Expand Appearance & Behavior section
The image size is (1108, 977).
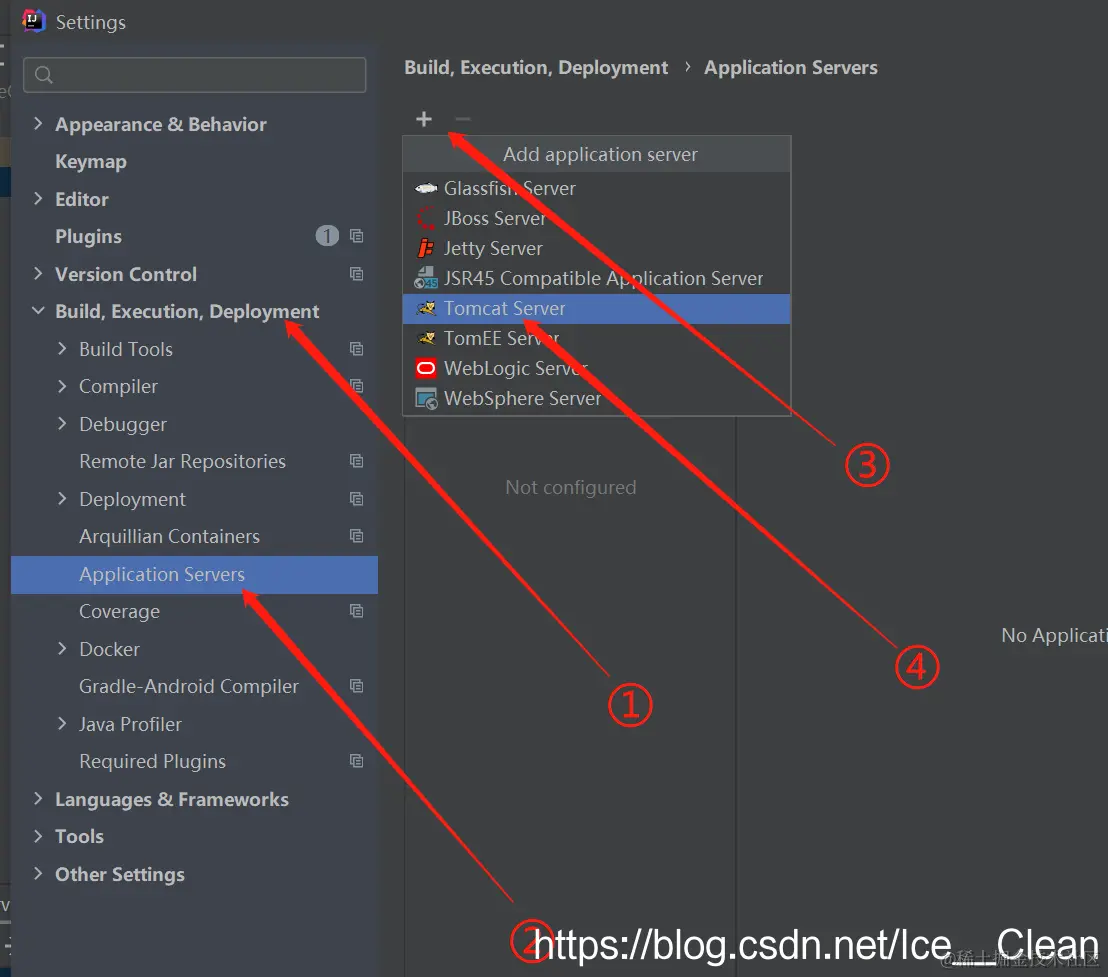click(38, 124)
